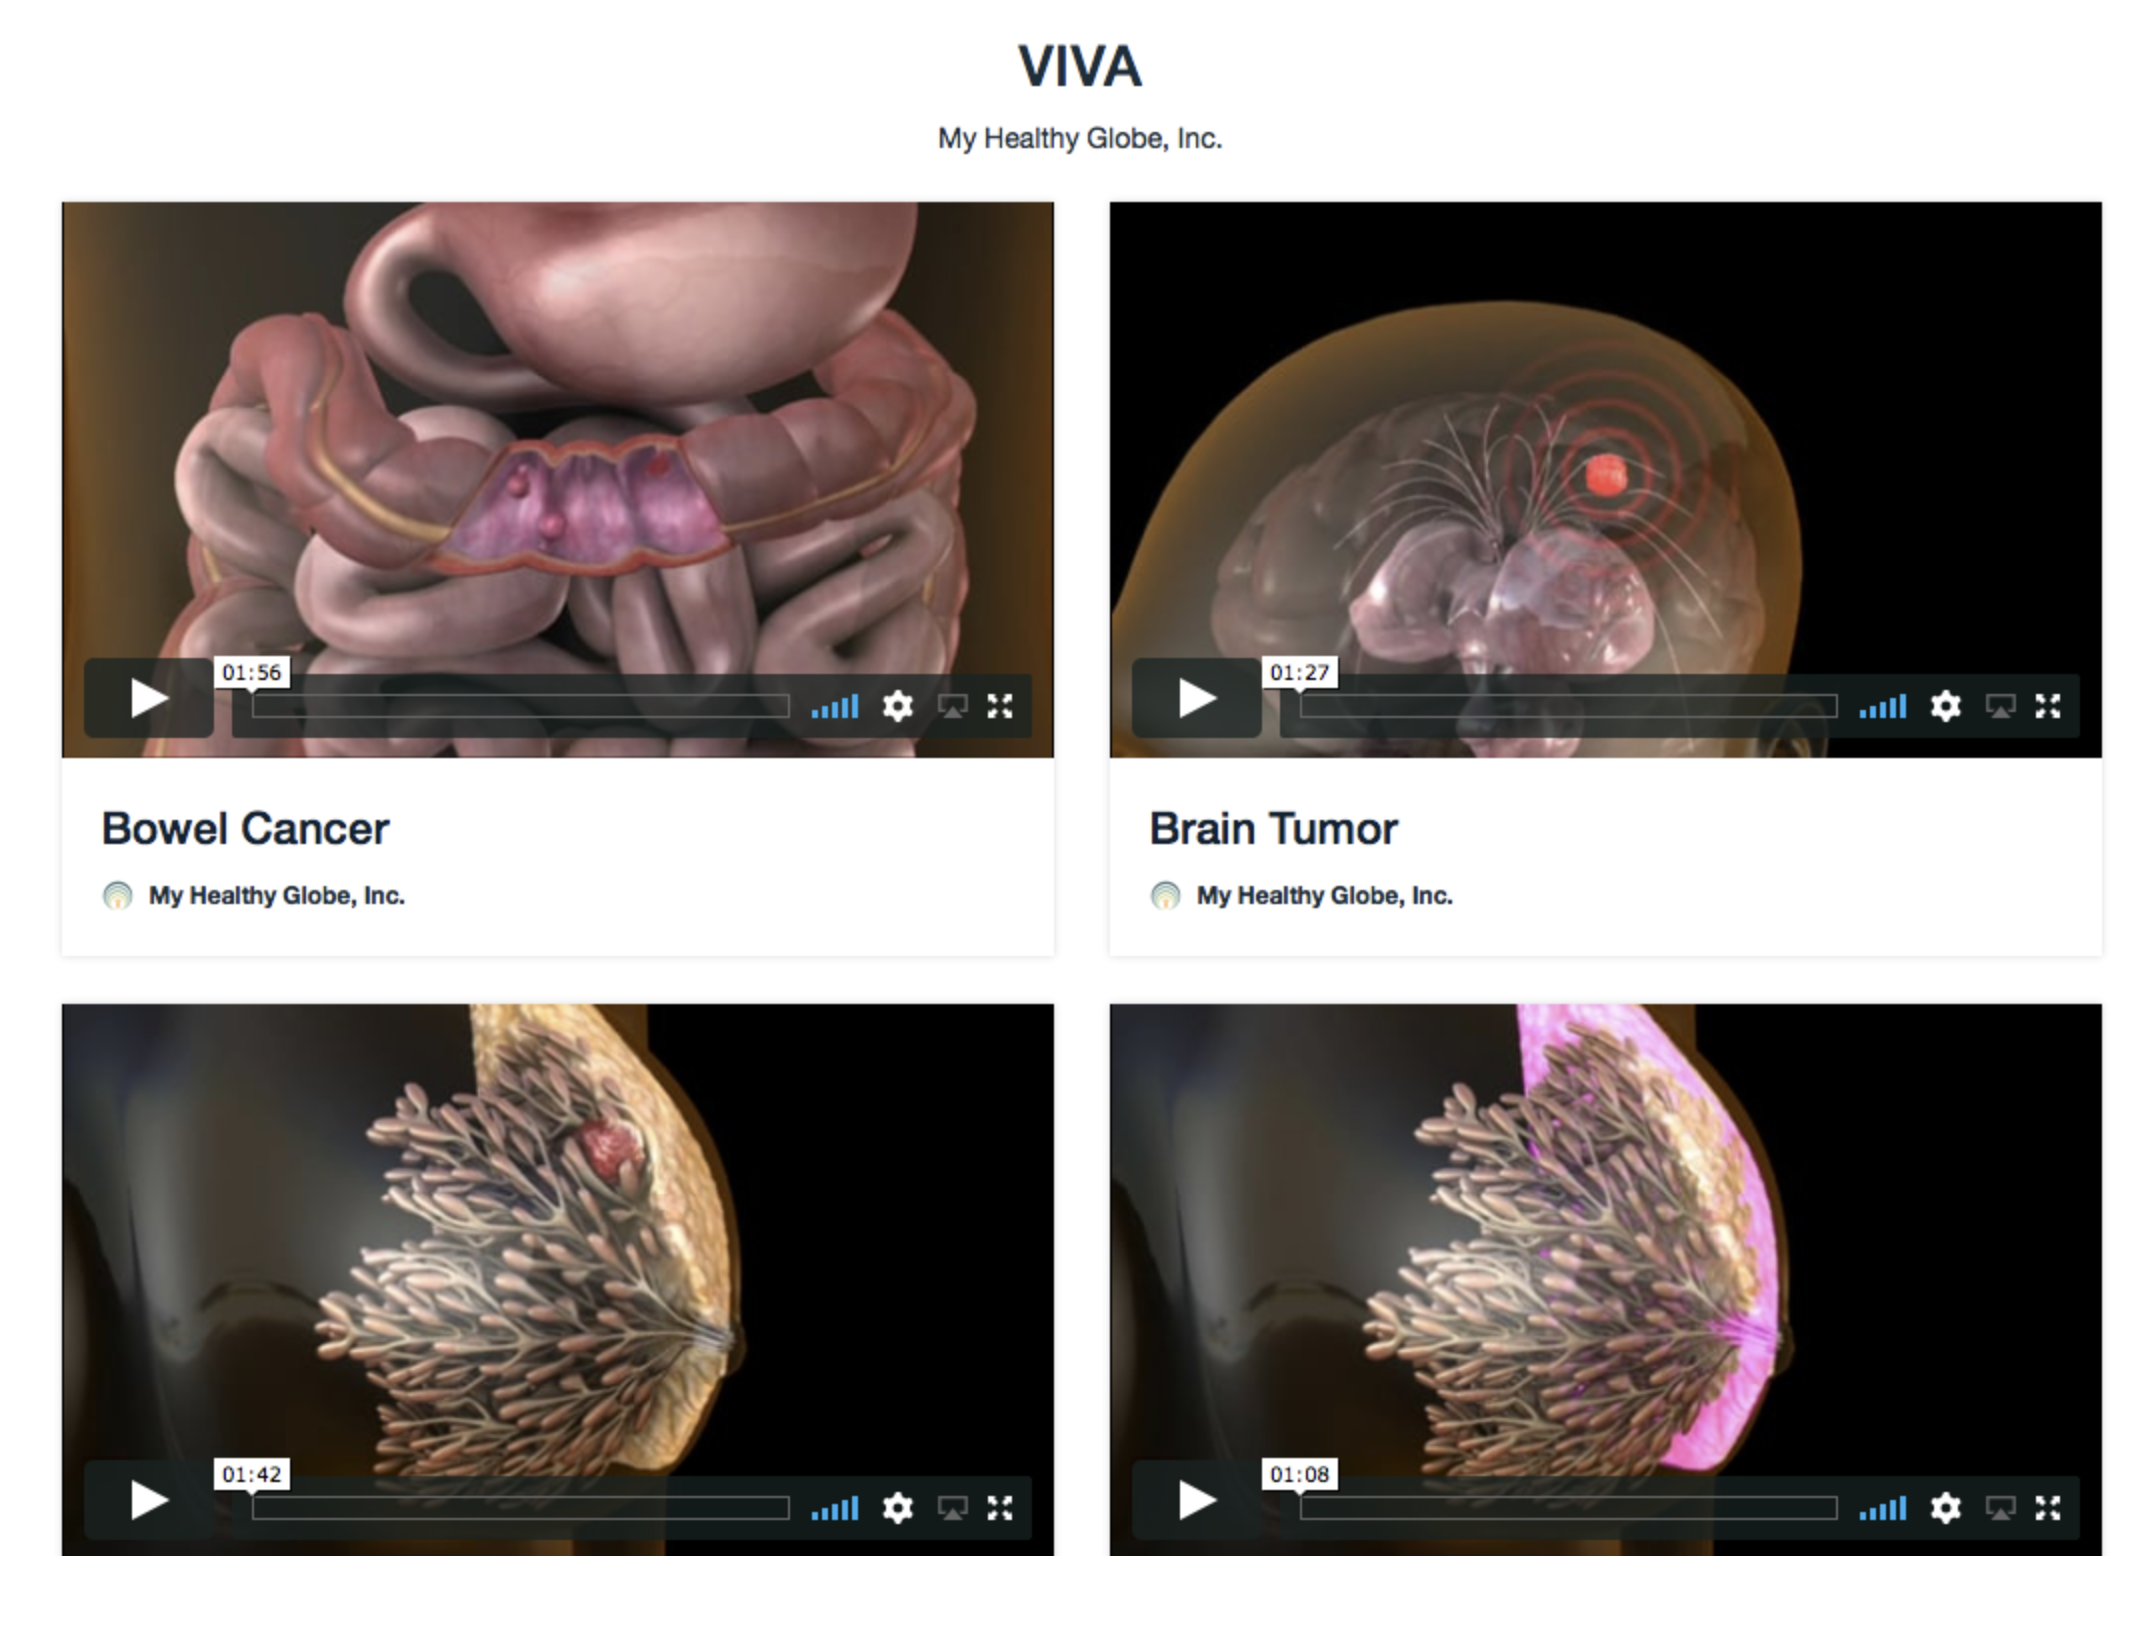Screen dimensions: 2152x1626
Task: Open settings gear on Brain Tumor video
Action: tap(1946, 706)
